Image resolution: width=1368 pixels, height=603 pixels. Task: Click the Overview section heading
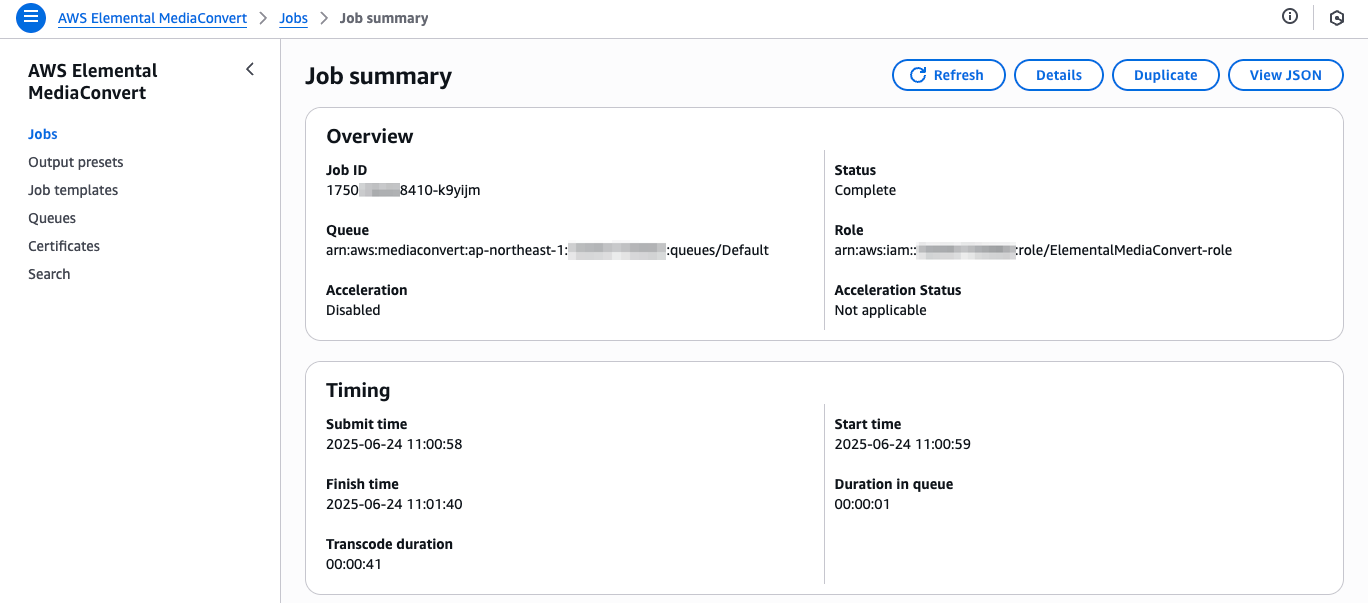pos(370,136)
